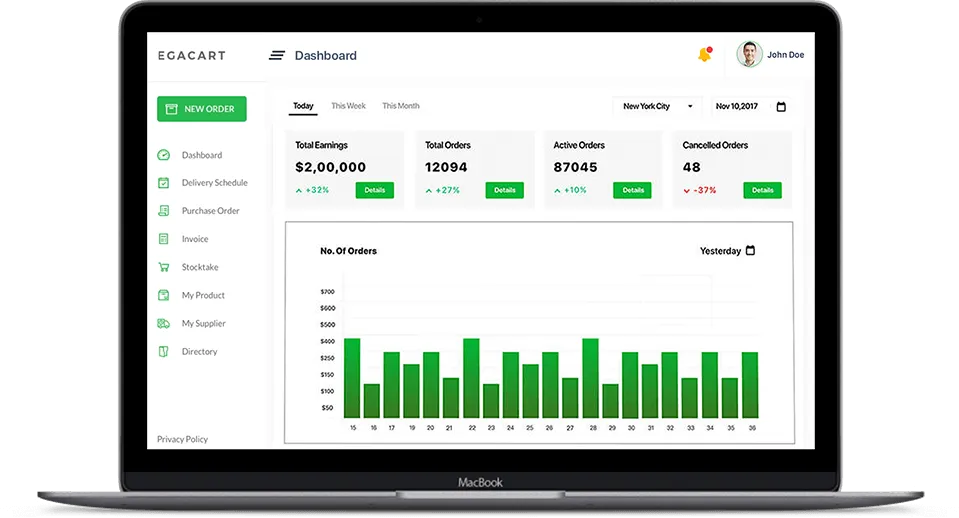Click the Nov 10, 2017 date field
The width and height of the screenshot is (959, 518).
click(750, 106)
